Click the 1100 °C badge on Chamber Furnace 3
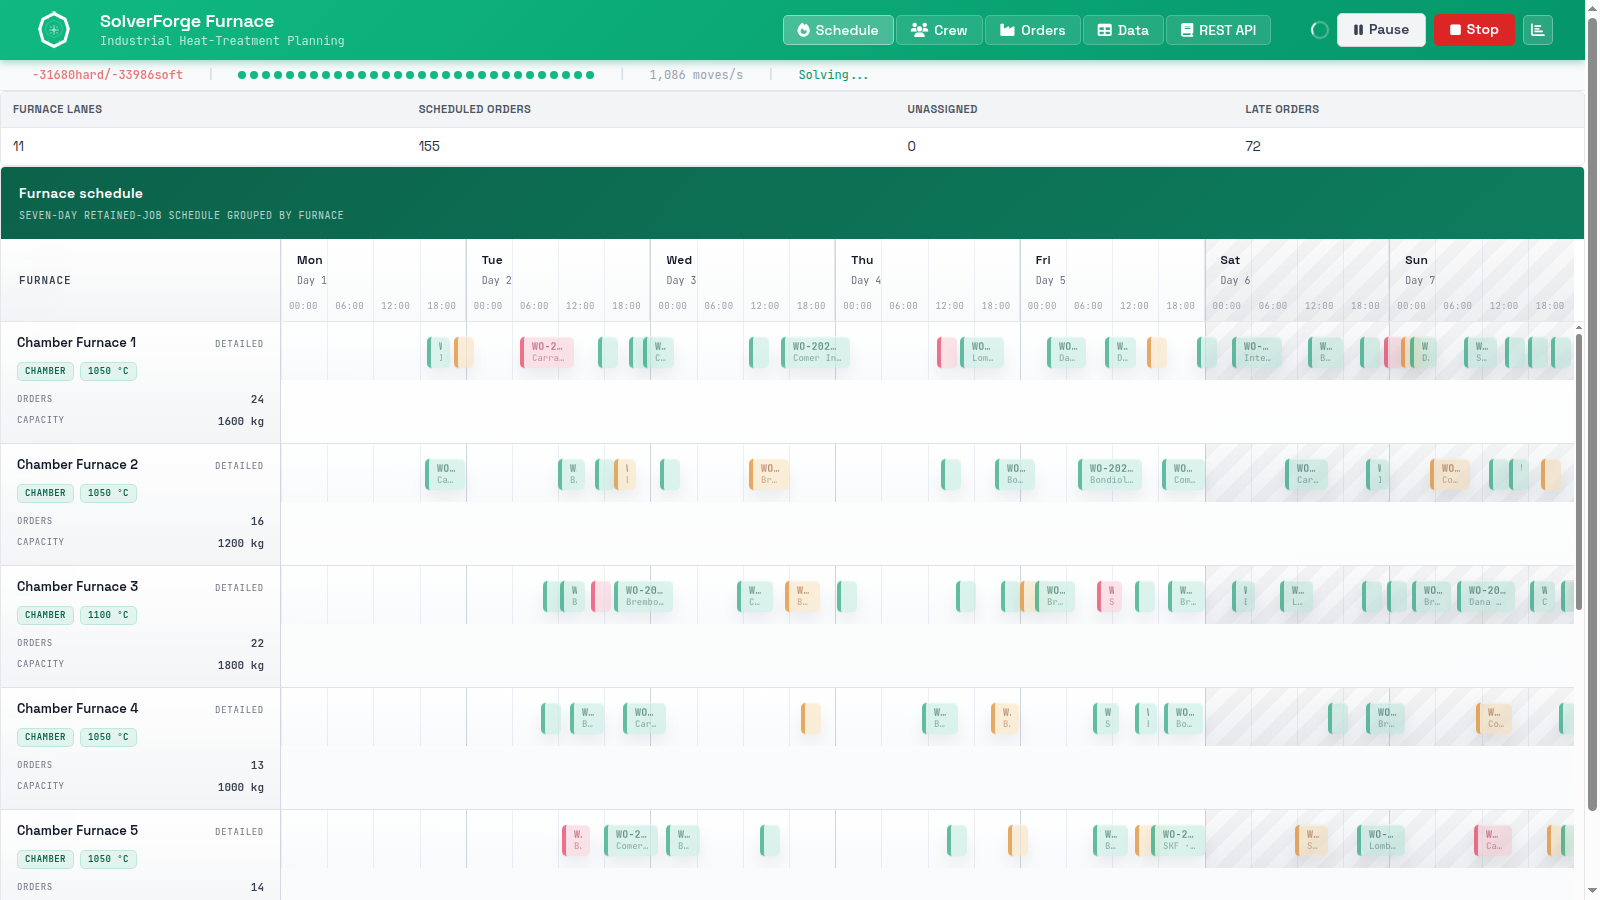Viewport: 1600px width, 900px height. click(x=108, y=615)
